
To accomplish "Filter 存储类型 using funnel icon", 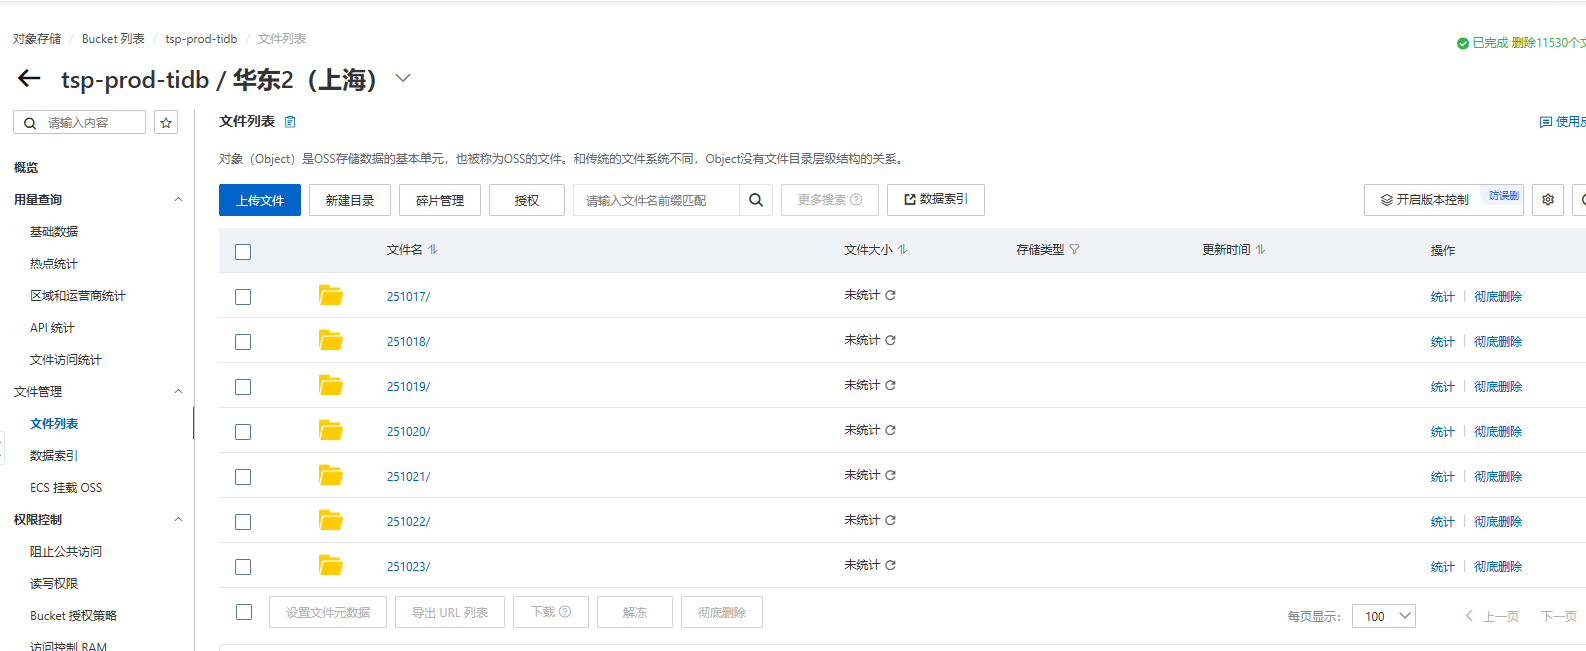I will [1074, 250].
